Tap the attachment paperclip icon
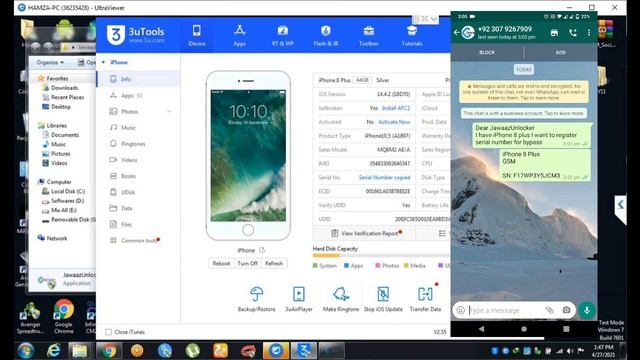 pyautogui.click(x=549, y=311)
